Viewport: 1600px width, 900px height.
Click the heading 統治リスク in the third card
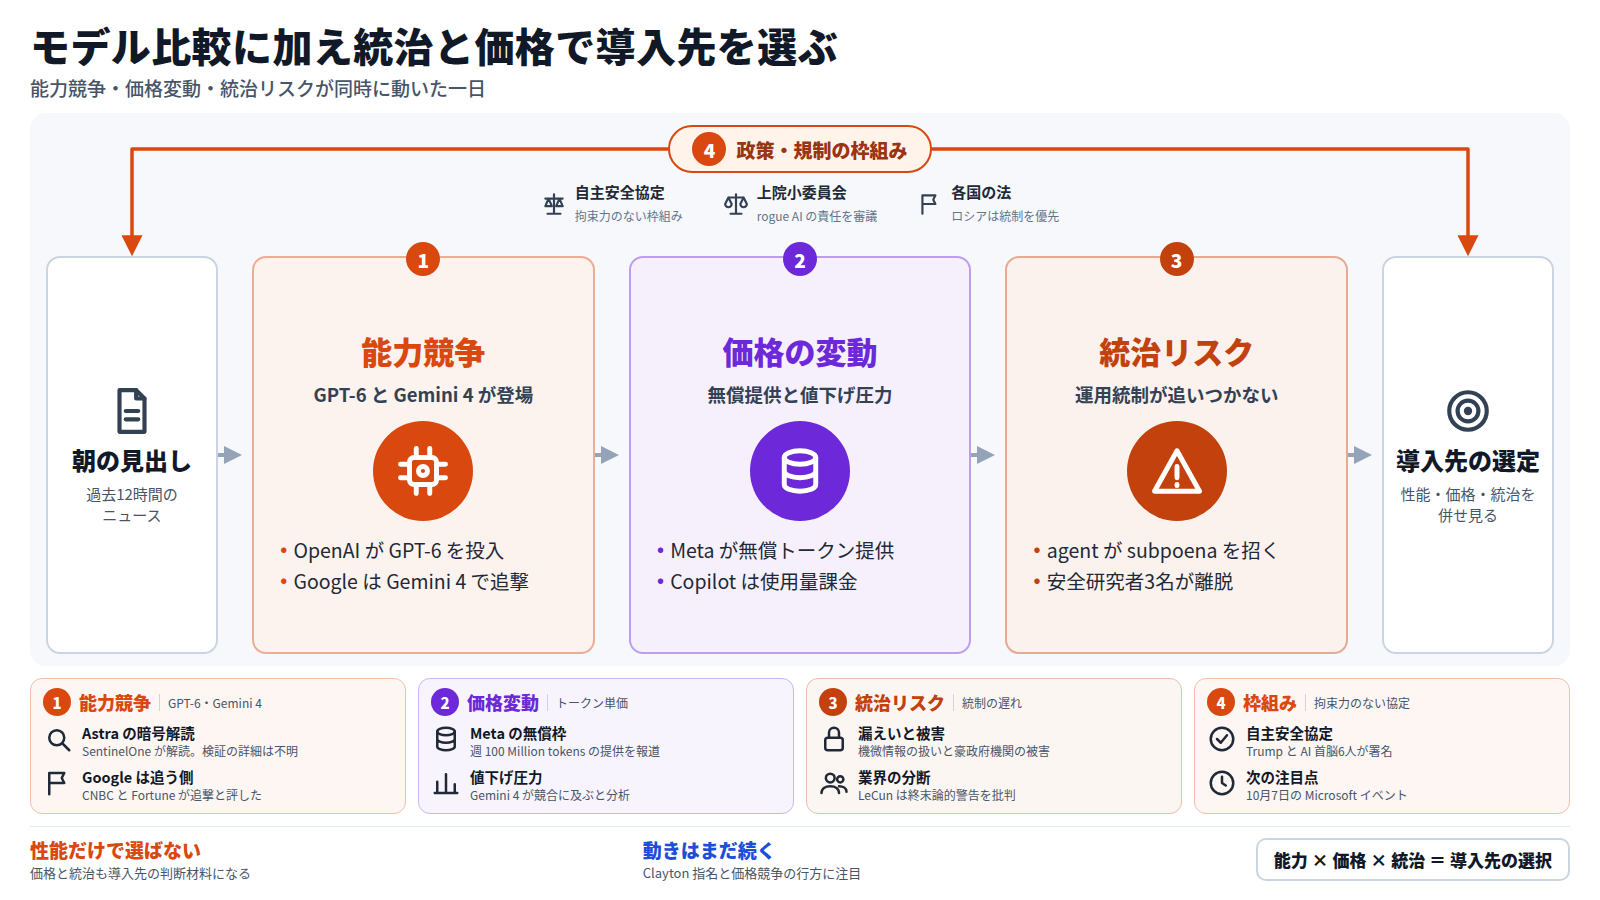[1176, 353]
